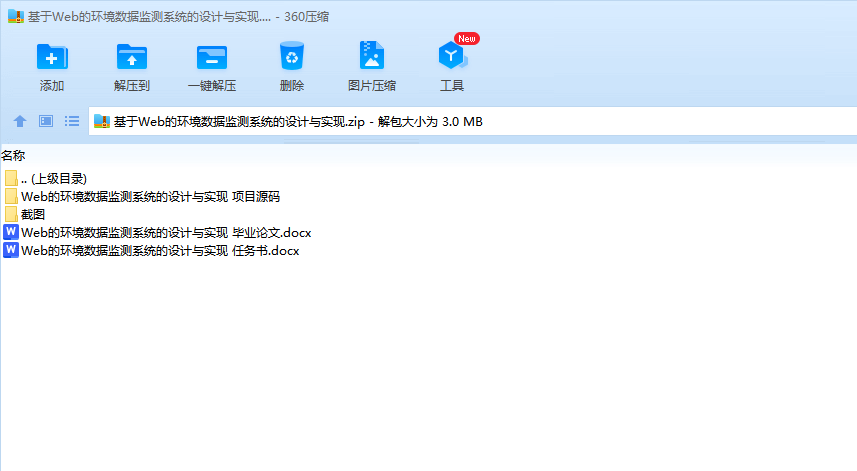Image resolution: width=857 pixels, height=471 pixels.
Task: Select the '.. (上级目录)' row text
Action: click(54, 179)
